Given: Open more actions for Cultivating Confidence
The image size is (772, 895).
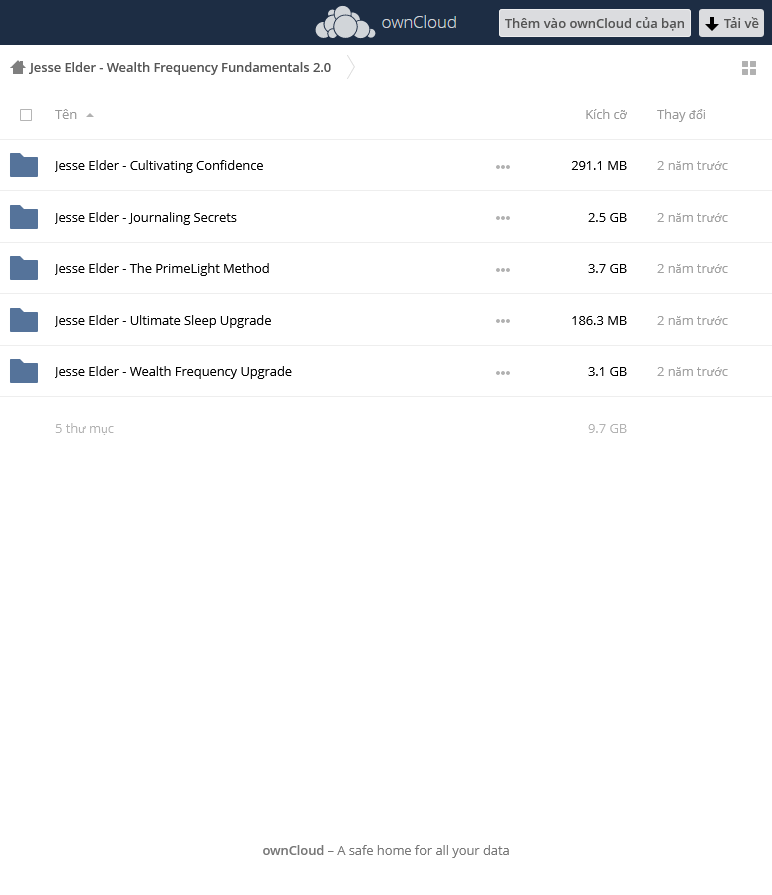Looking at the screenshot, I should click(x=503, y=167).
